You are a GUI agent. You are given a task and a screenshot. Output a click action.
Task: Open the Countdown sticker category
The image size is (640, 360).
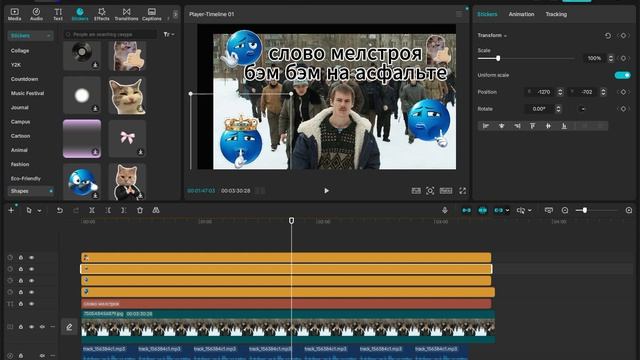click(24, 79)
